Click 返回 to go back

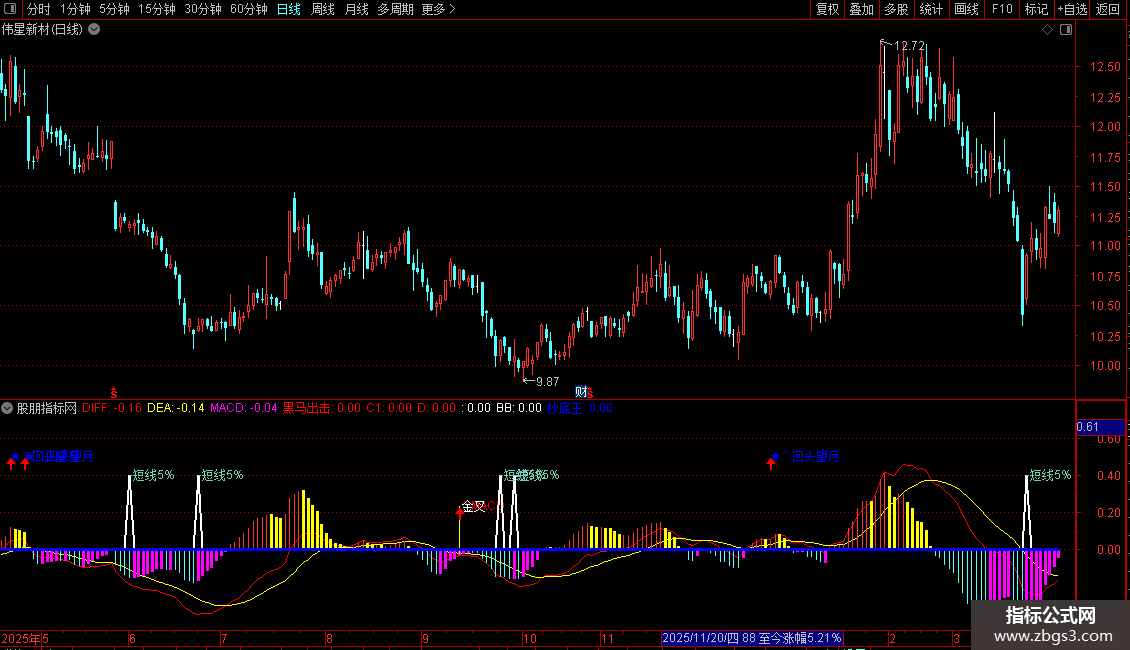click(1108, 9)
